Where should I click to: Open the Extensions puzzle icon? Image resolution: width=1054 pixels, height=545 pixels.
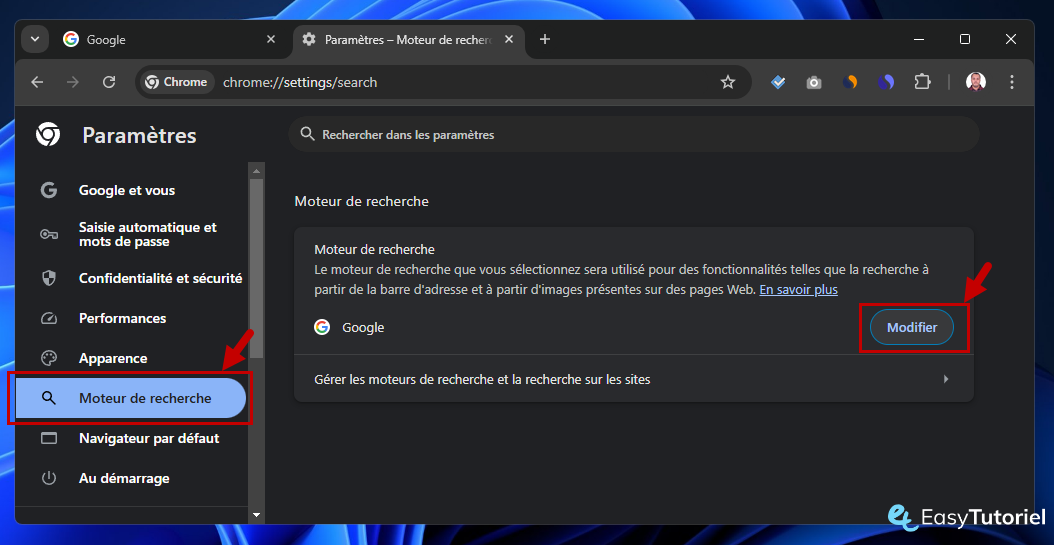click(922, 82)
